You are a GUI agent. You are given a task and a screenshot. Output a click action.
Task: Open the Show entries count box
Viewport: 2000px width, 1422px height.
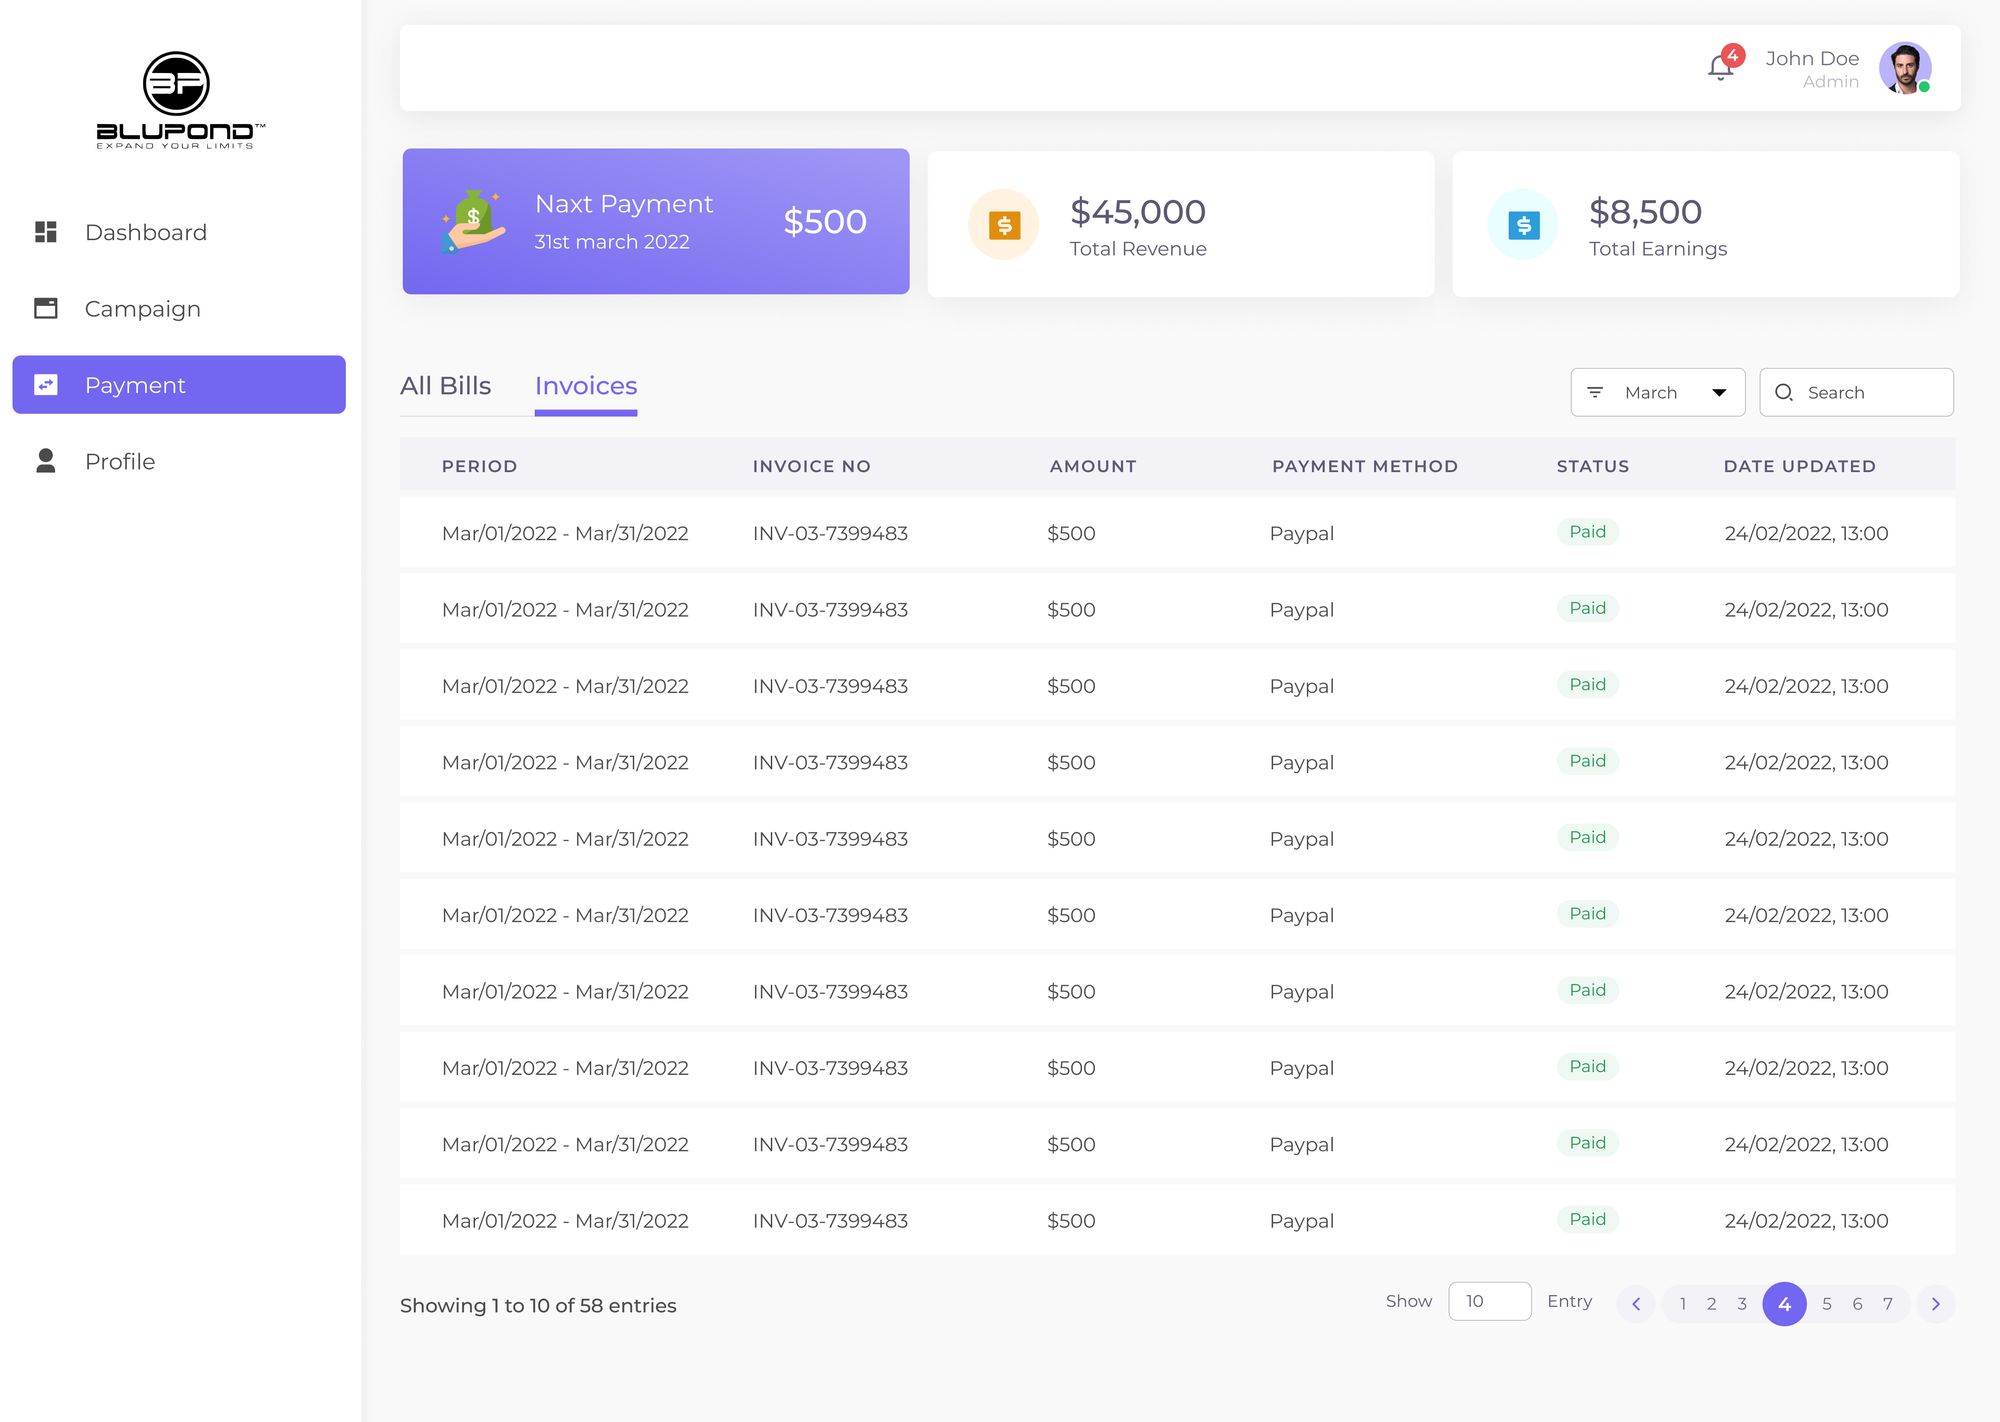coord(1489,1301)
